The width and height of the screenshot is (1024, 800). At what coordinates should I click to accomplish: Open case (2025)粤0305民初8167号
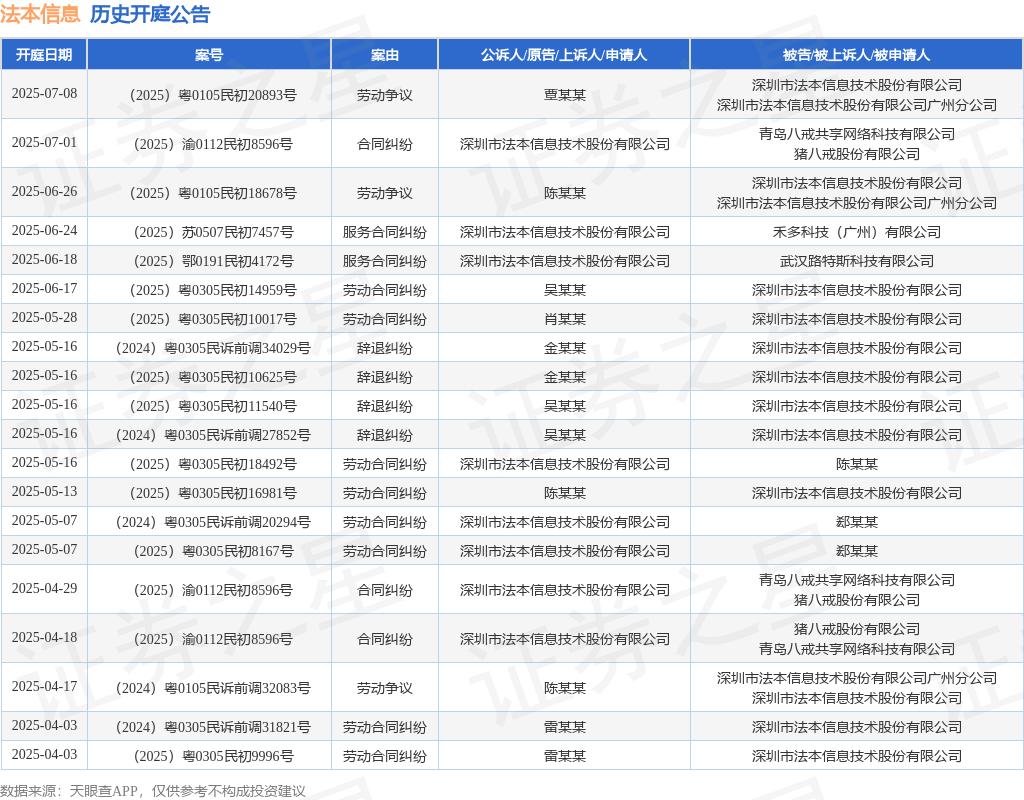(x=209, y=551)
